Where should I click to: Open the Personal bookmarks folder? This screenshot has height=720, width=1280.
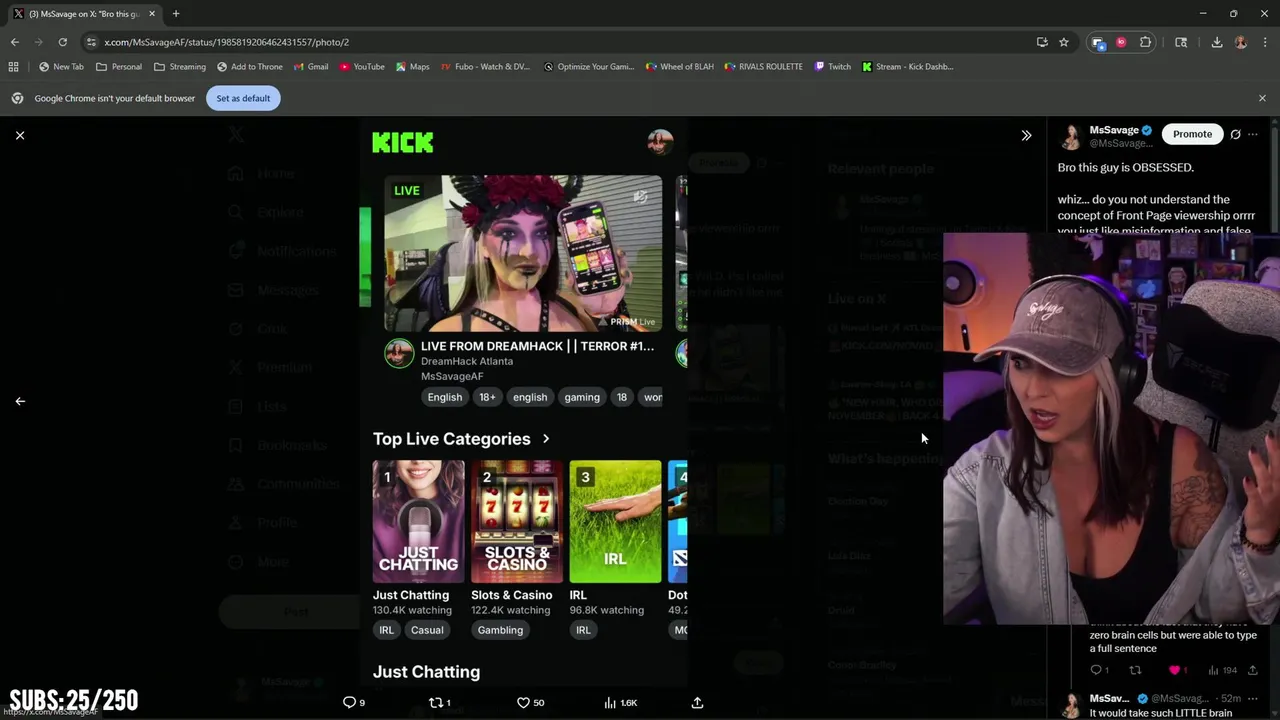(x=119, y=67)
